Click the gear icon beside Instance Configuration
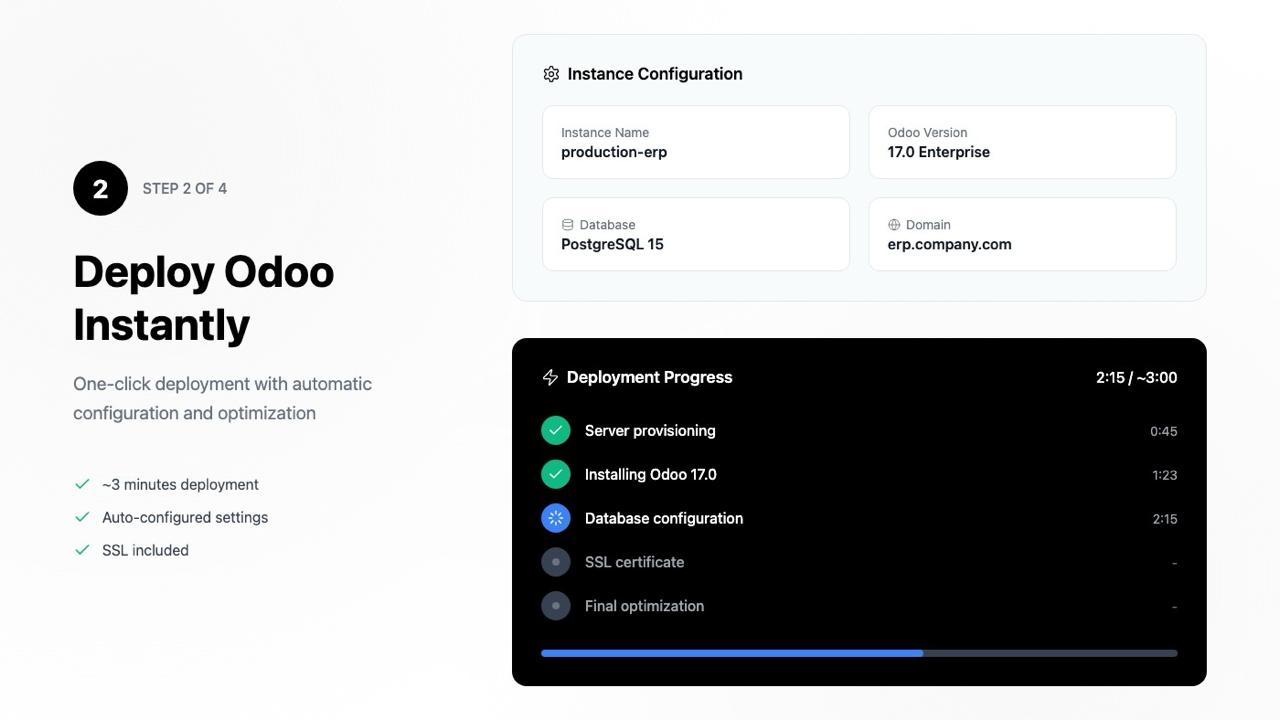Screen dimensions: 1280x720 [x=551, y=74]
